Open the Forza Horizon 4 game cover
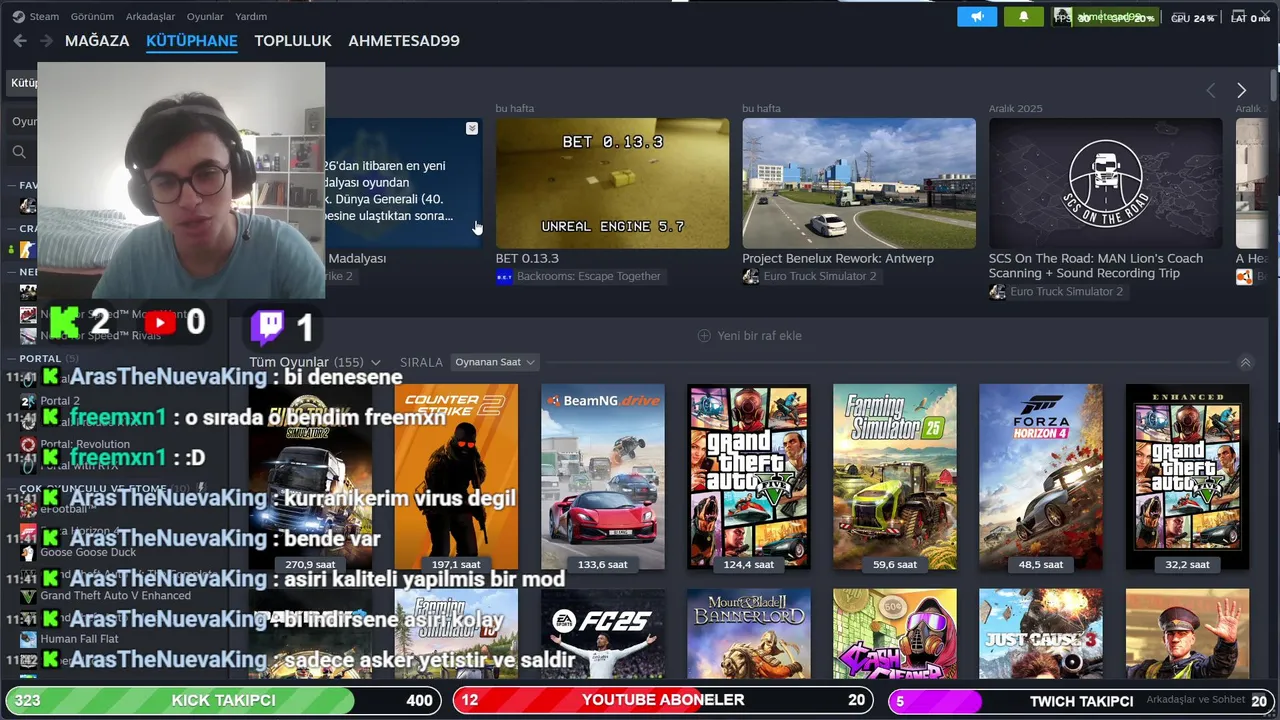This screenshot has width=1280, height=720. point(1041,477)
